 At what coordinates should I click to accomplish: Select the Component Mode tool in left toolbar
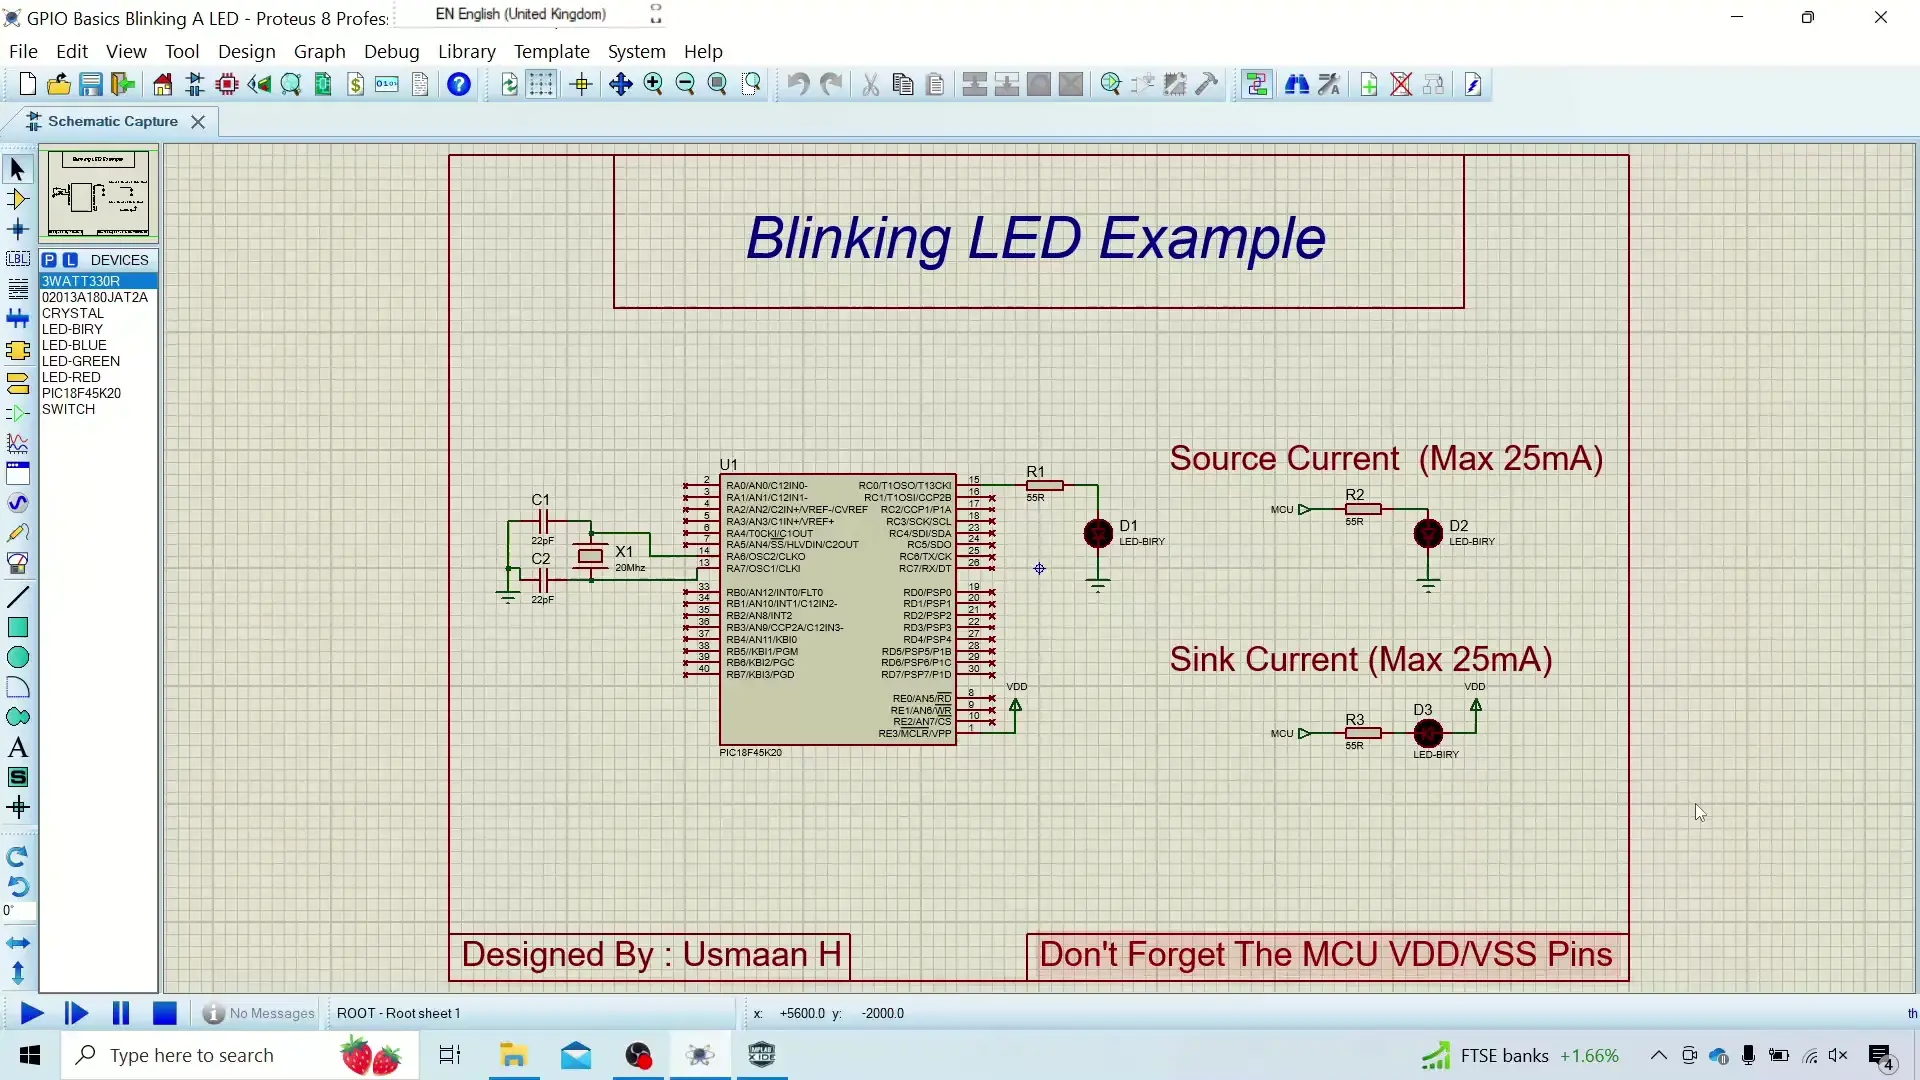click(18, 201)
